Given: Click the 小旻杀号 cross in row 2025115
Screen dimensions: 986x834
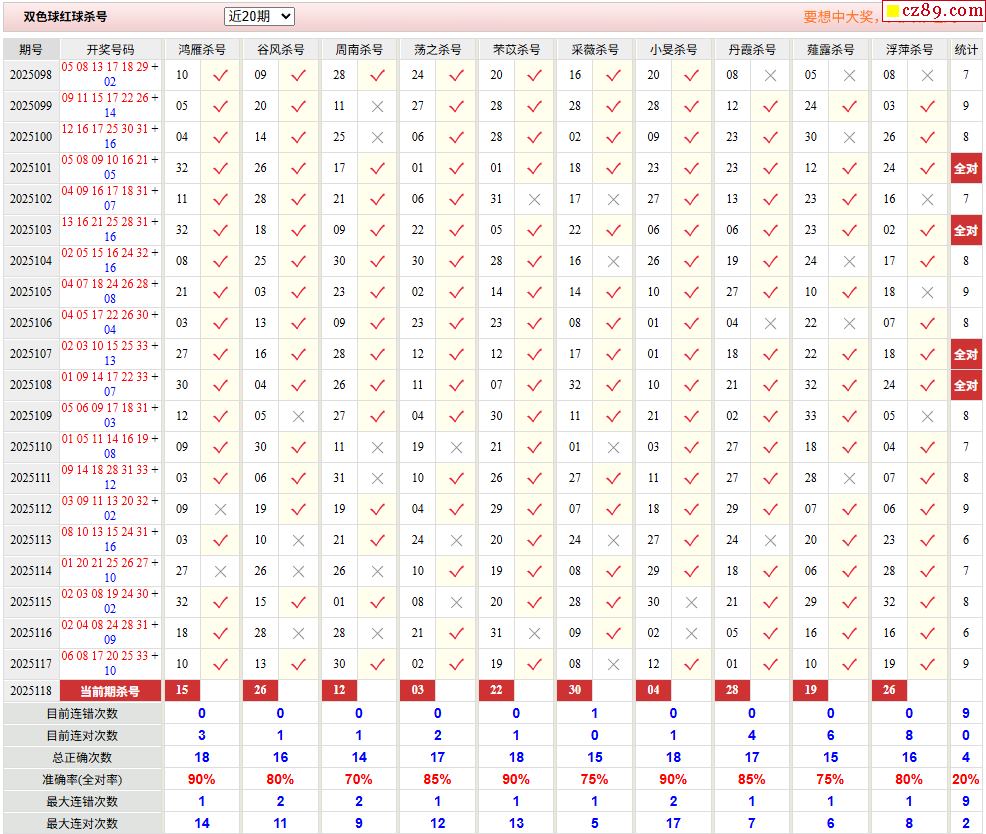Looking at the screenshot, I should pos(691,602).
